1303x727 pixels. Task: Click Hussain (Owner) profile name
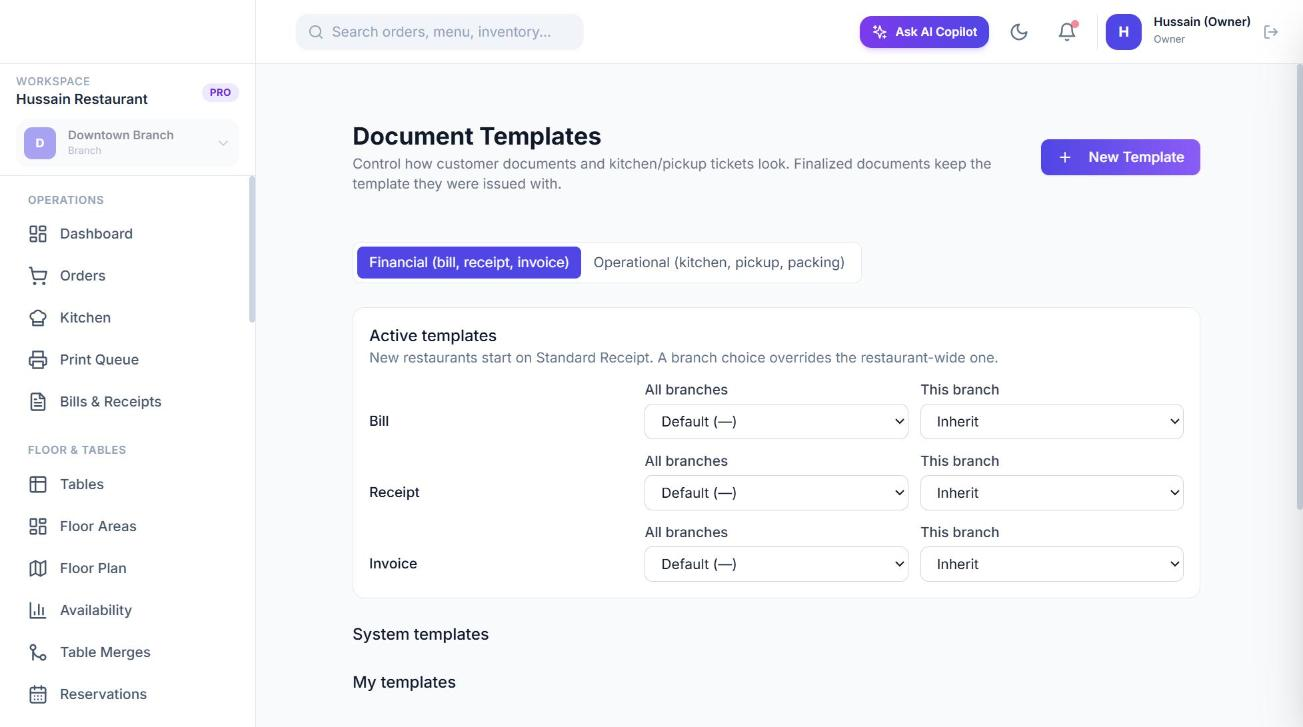click(1202, 22)
